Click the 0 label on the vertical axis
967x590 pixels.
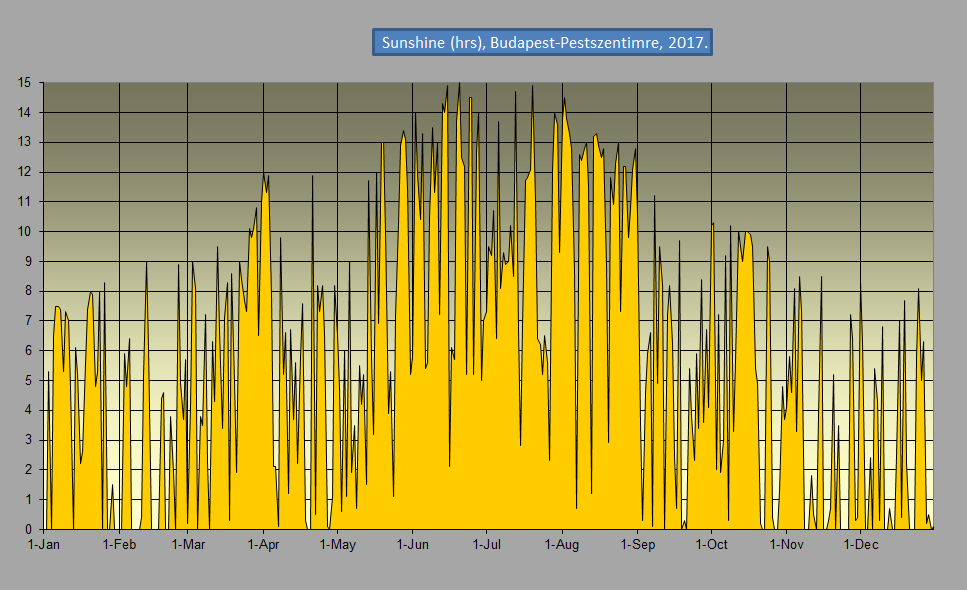pyautogui.click(x=30, y=529)
